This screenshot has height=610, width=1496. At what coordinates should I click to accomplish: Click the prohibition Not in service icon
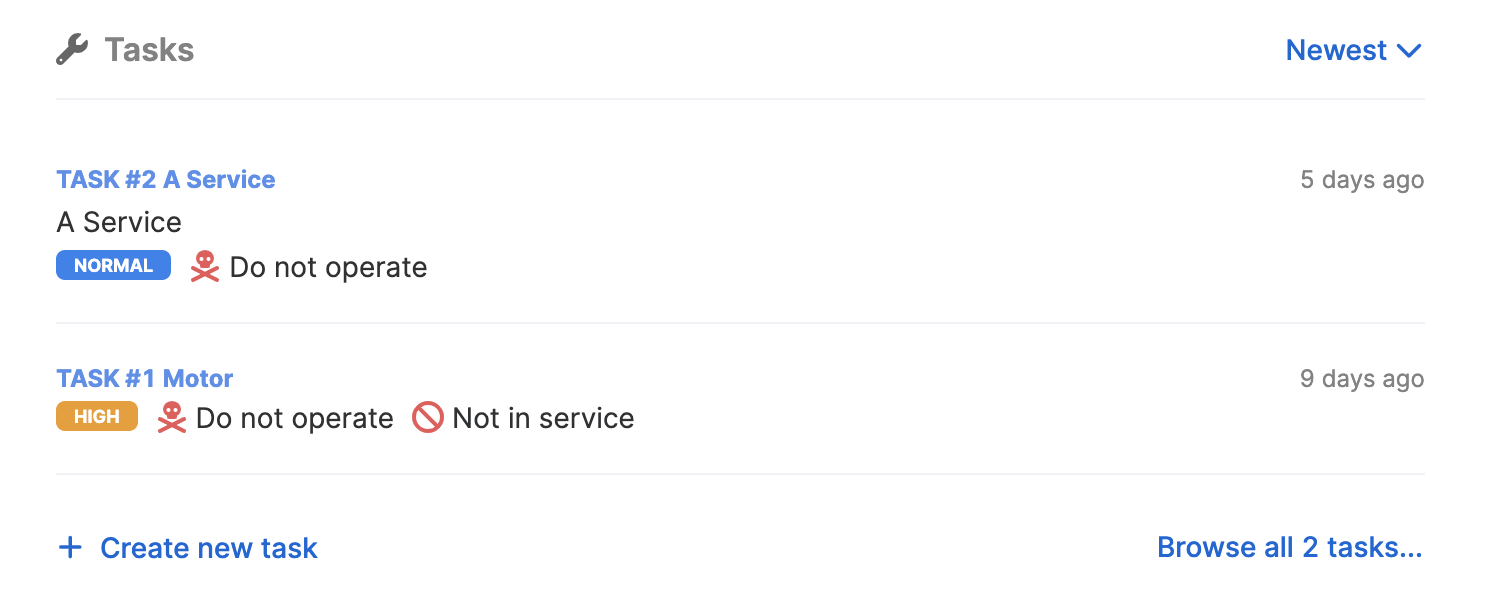click(428, 417)
